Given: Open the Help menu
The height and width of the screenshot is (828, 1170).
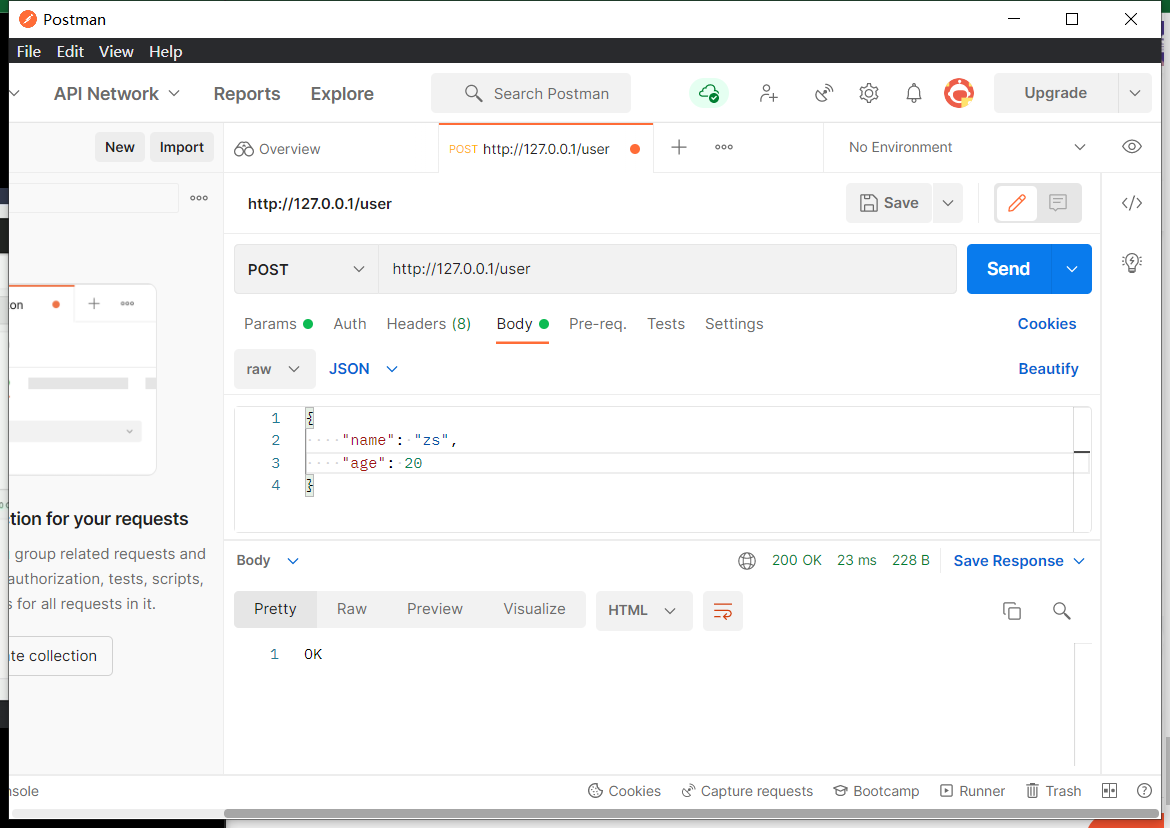Looking at the screenshot, I should (x=166, y=51).
